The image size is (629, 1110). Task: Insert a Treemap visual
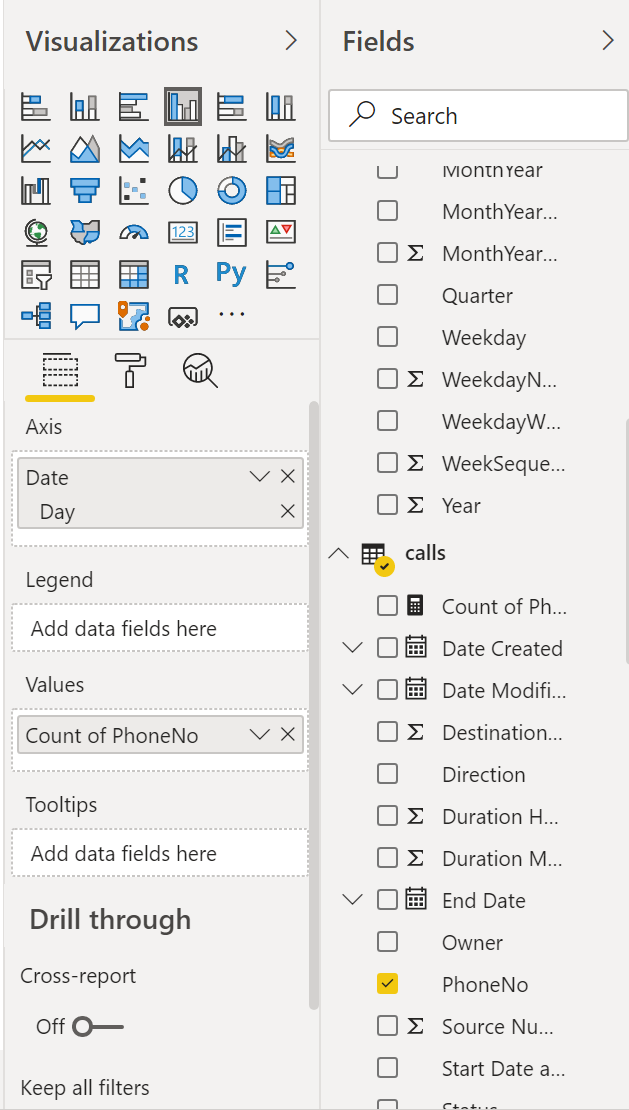coord(281,190)
